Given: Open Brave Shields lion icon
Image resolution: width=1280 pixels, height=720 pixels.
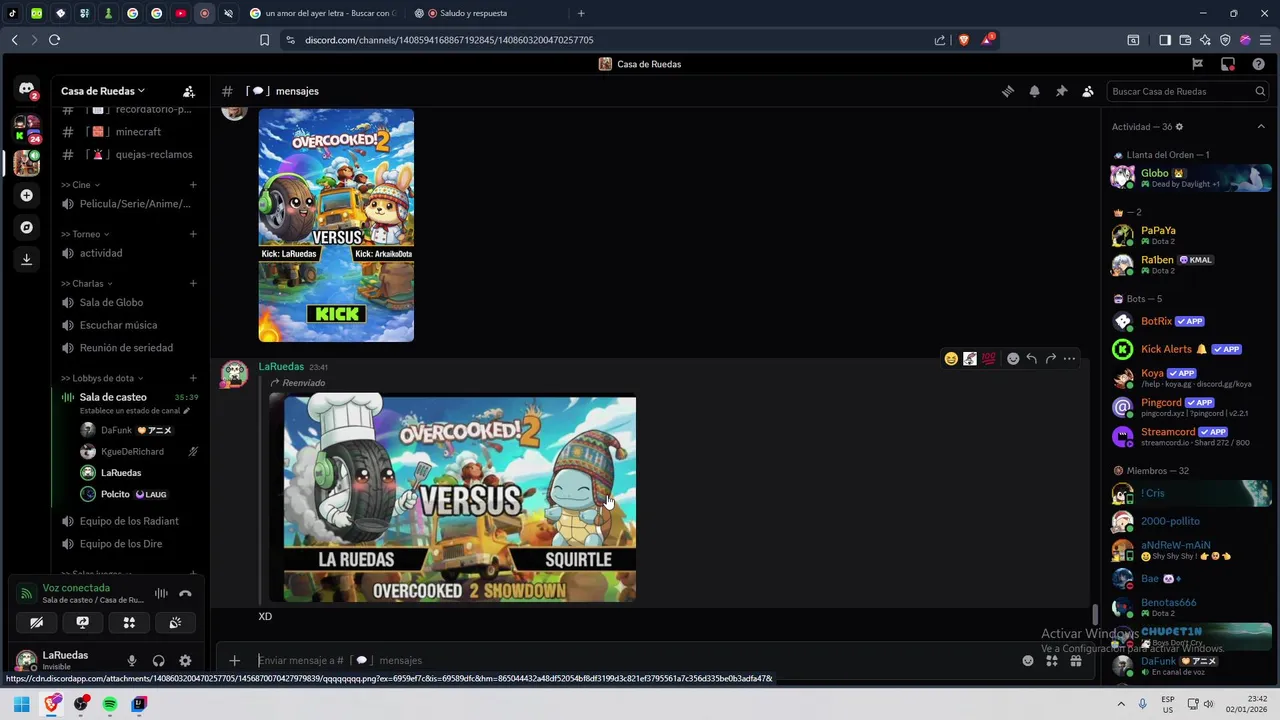Looking at the screenshot, I should pos(964,40).
